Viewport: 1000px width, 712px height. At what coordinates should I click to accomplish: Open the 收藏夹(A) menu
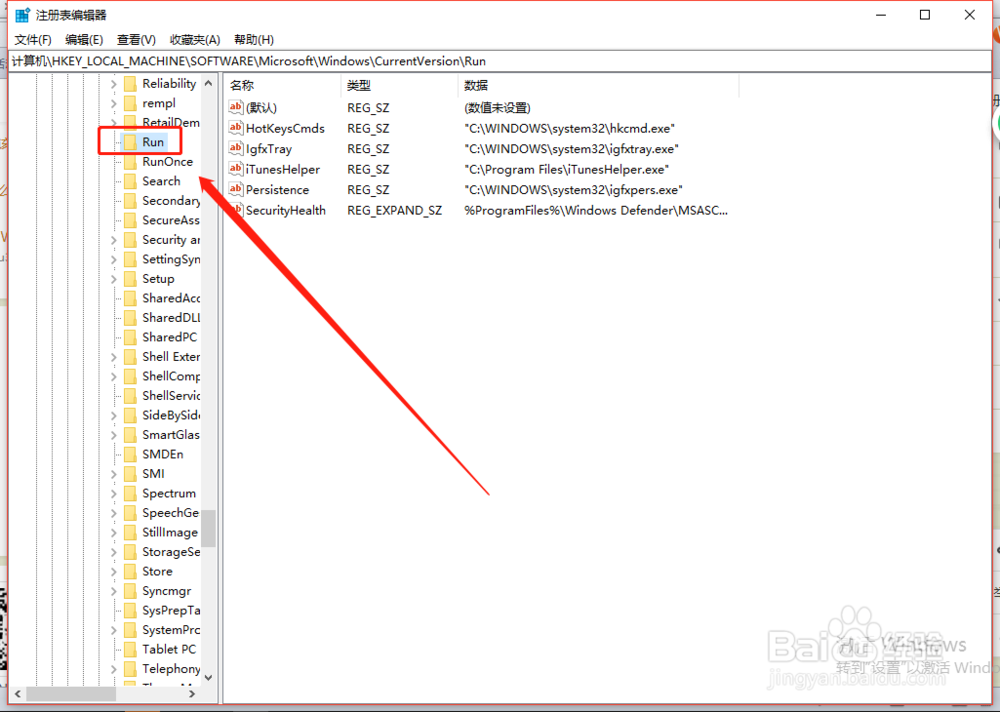click(195, 40)
